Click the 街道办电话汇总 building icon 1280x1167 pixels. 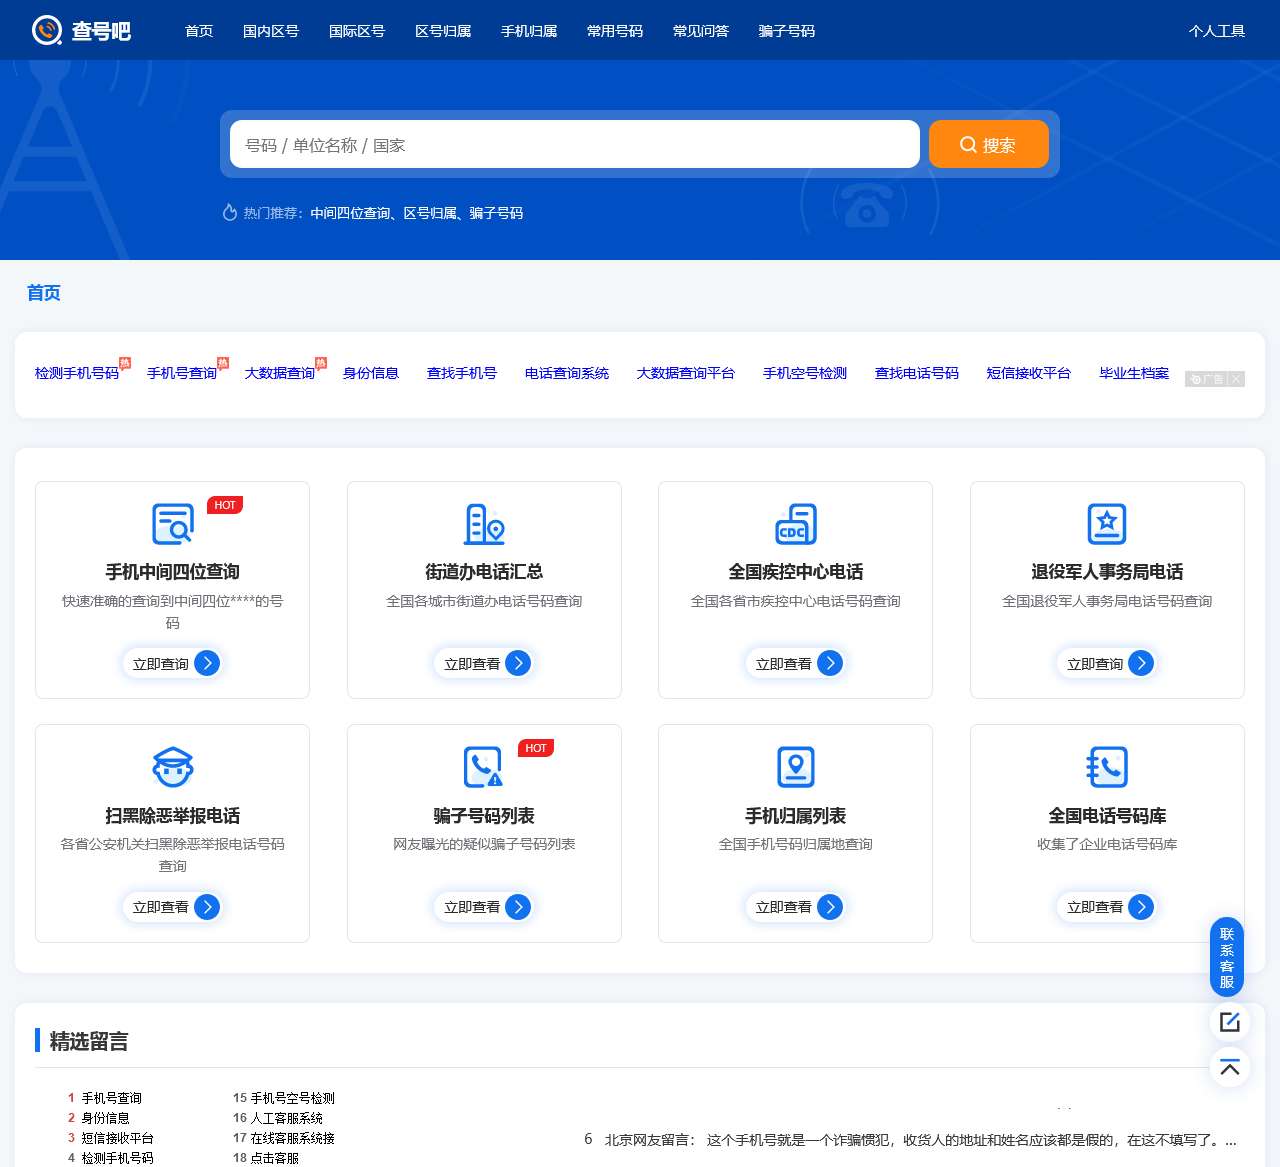pyautogui.click(x=484, y=523)
